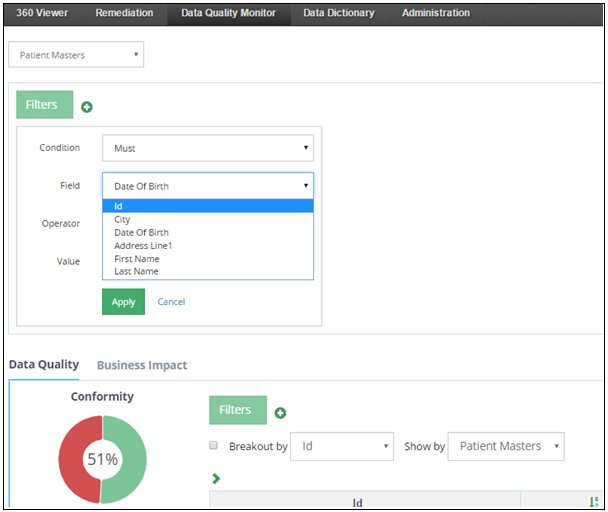Image resolution: width=608 pixels, height=512 pixels.
Task: Go to the Data Dictionary tab
Action: (x=338, y=13)
